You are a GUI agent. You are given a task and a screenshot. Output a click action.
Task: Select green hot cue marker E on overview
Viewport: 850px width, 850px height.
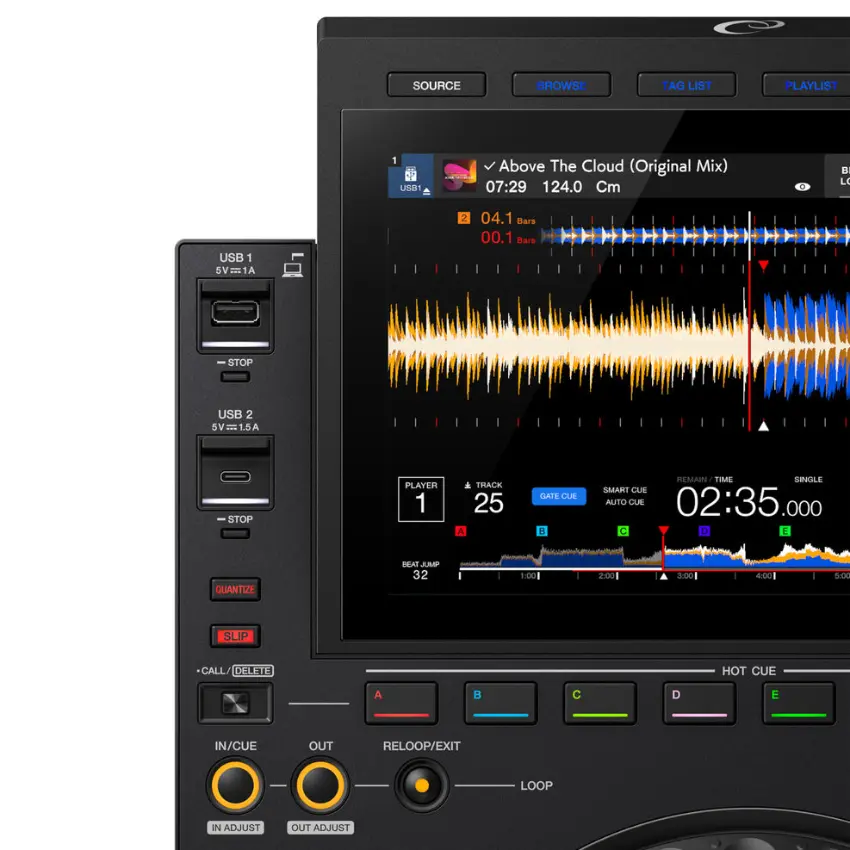[784, 531]
